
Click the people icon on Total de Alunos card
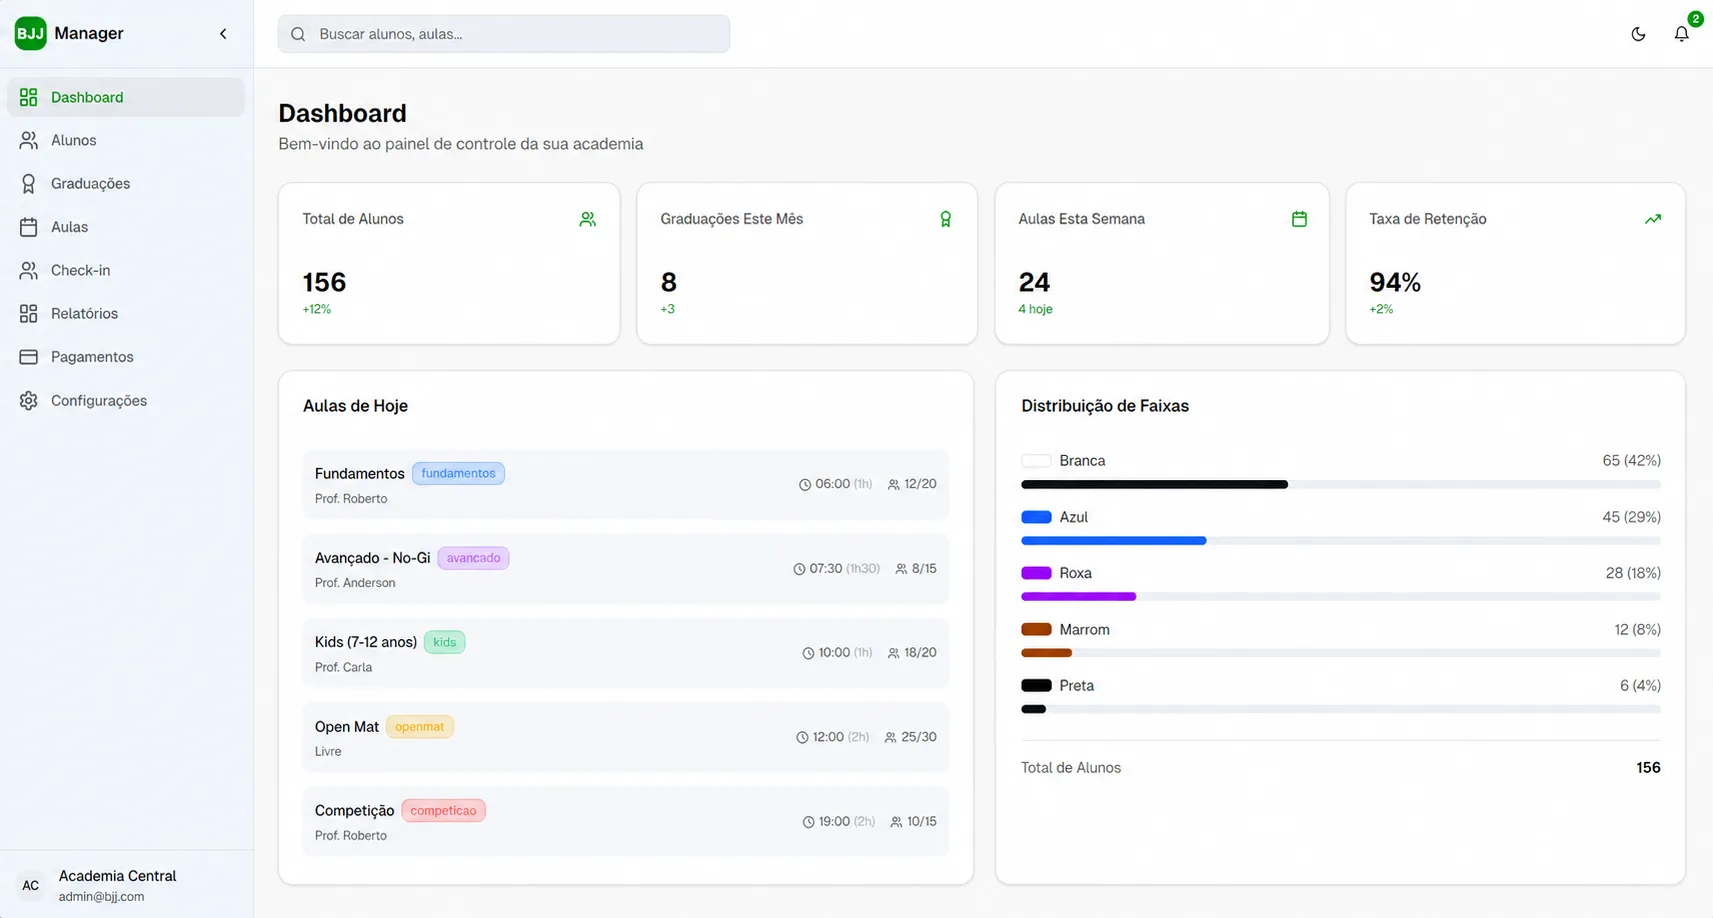[x=588, y=219]
